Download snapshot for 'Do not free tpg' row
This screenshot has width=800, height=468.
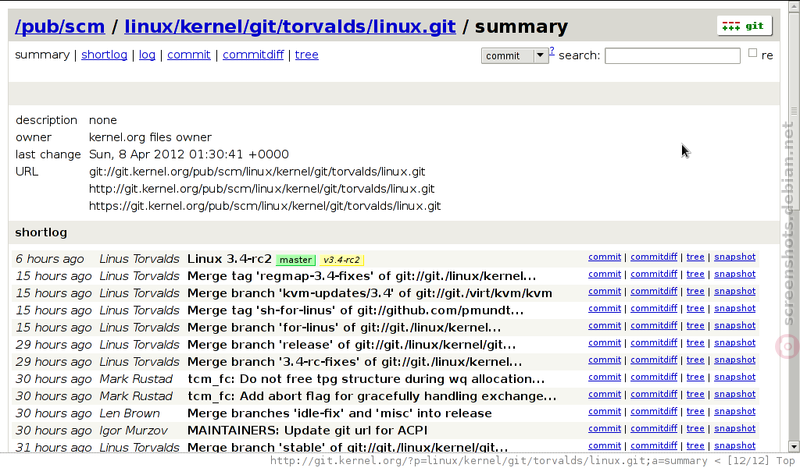(735, 377)
